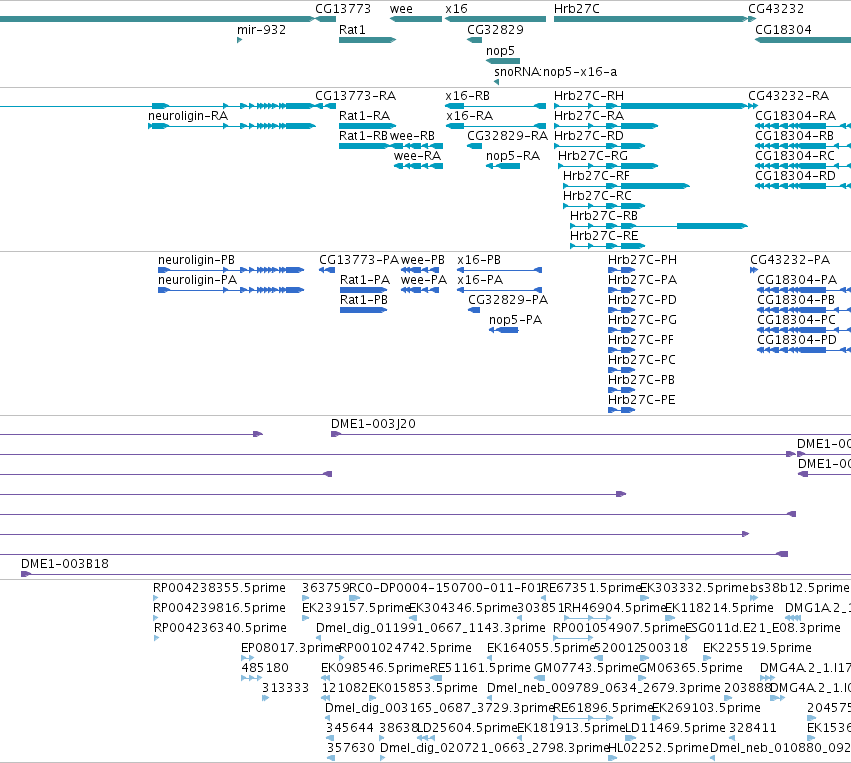Click the Rat1-RA transcript label
The image size is (851, 763).
click(x=364, y=116)
